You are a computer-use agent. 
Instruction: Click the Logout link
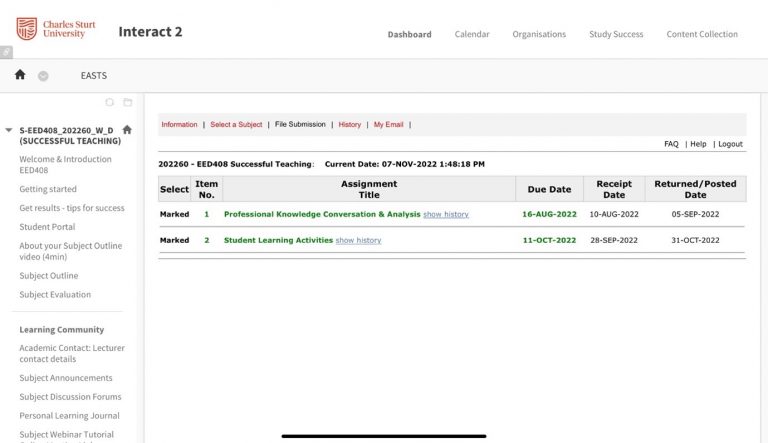pyautogui.click(x=730, y=144)
